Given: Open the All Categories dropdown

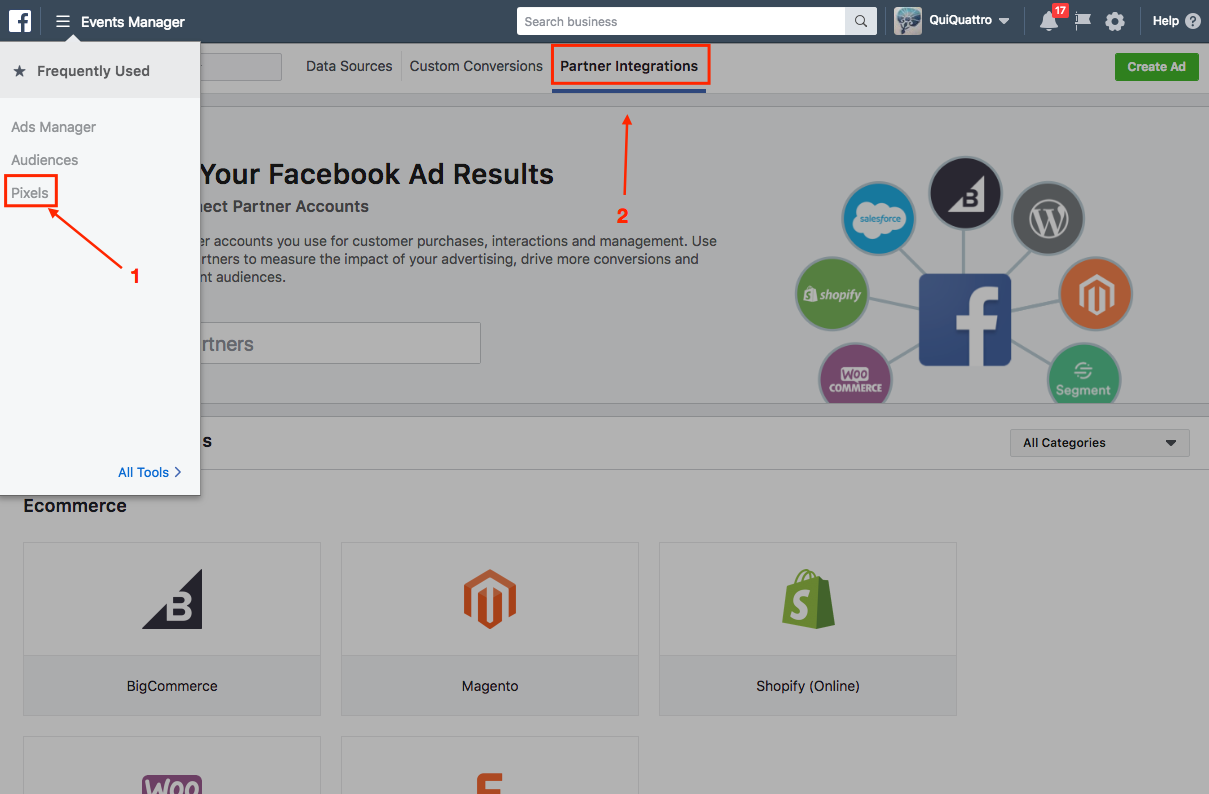Looking at the screenshot, I should pos(1100,443).
